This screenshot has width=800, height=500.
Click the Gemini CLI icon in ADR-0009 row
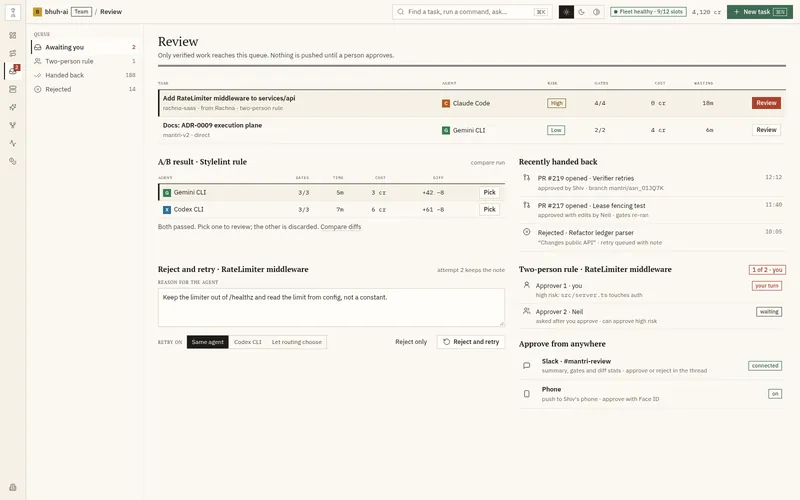coord(445,130)
